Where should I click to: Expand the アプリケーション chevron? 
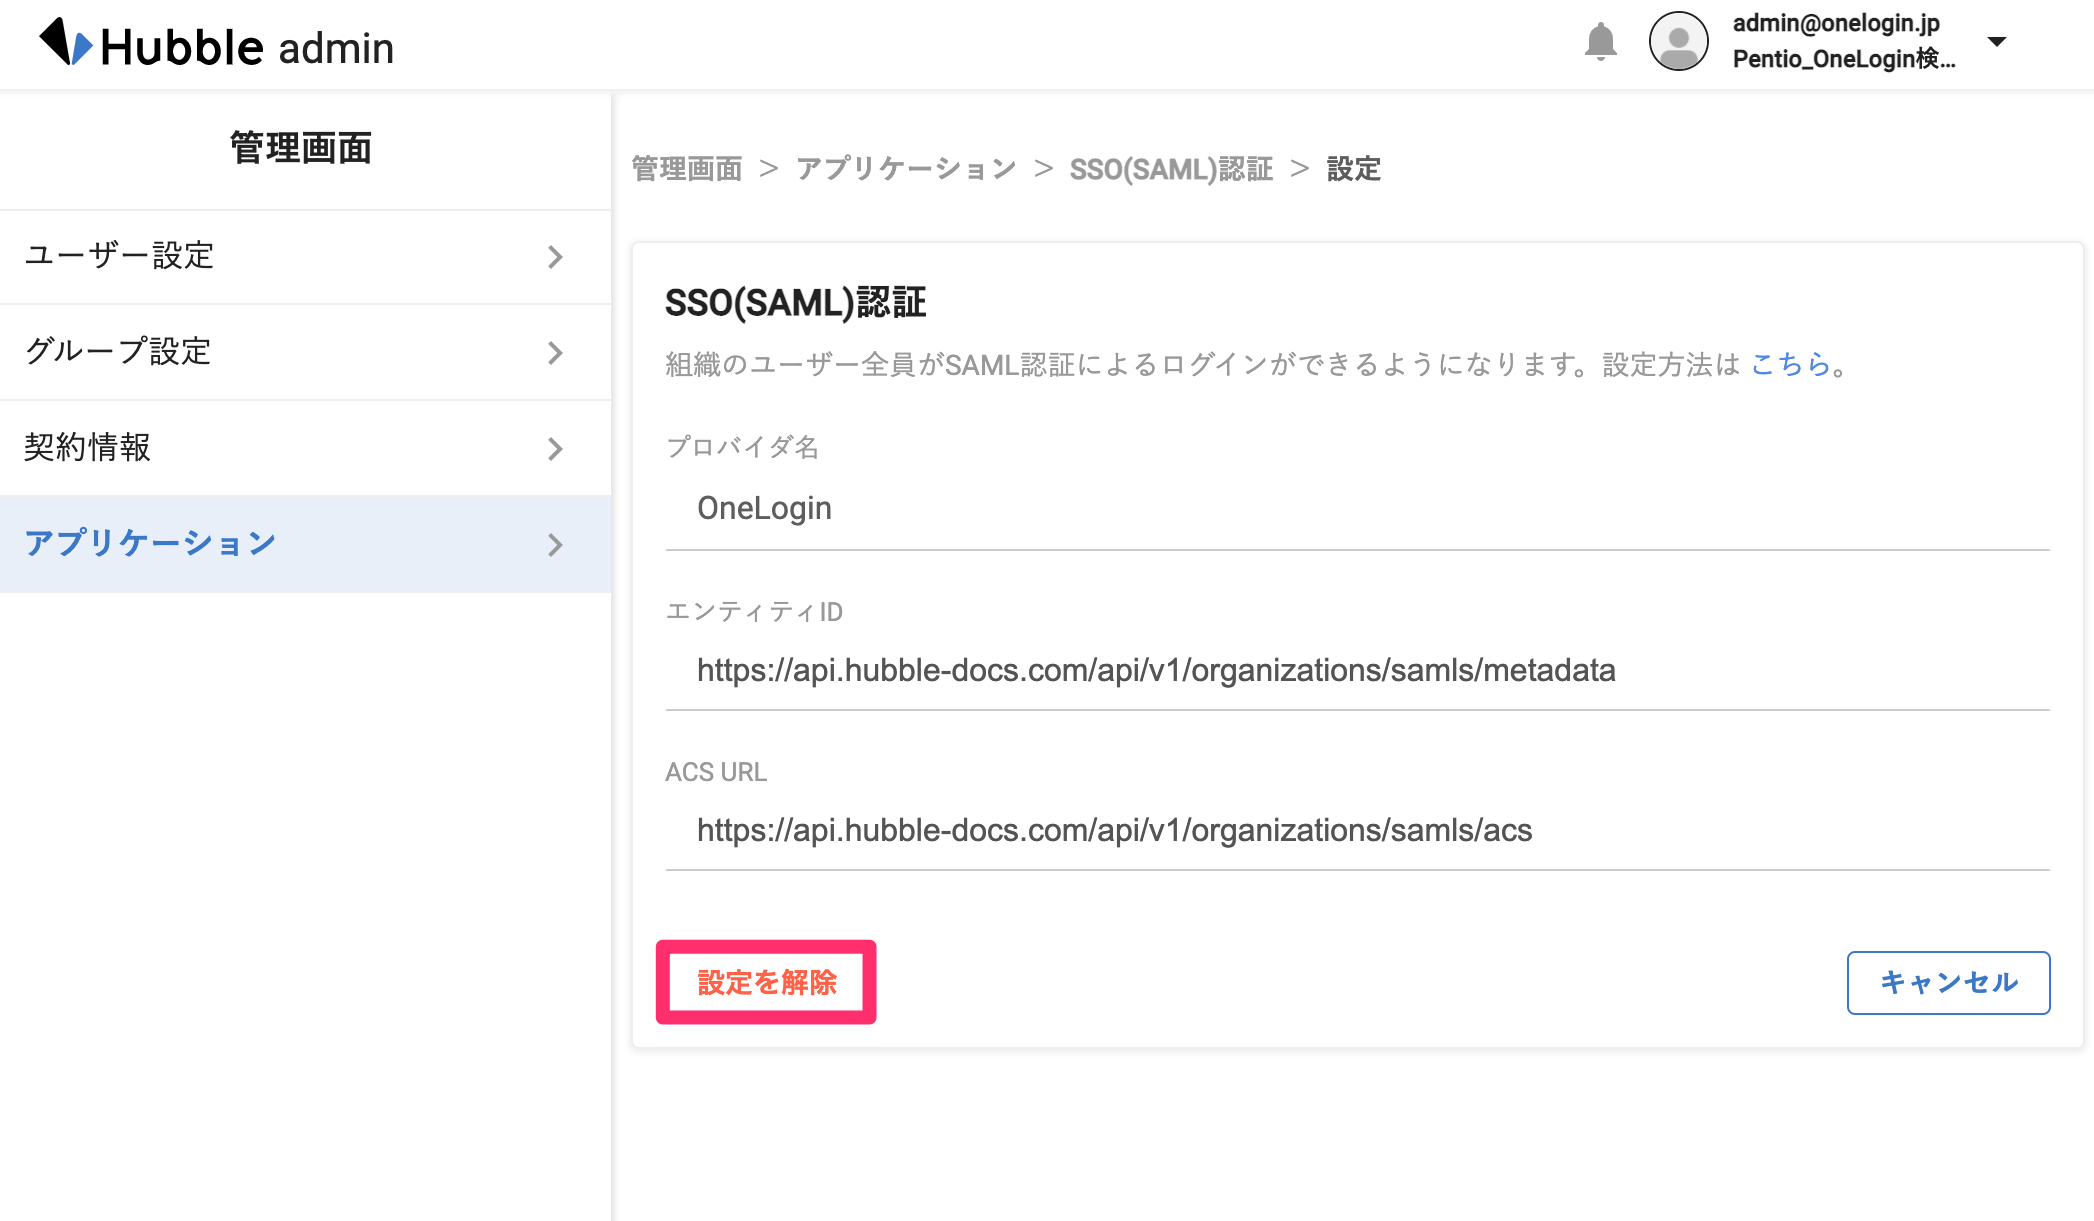pos(556,545)
